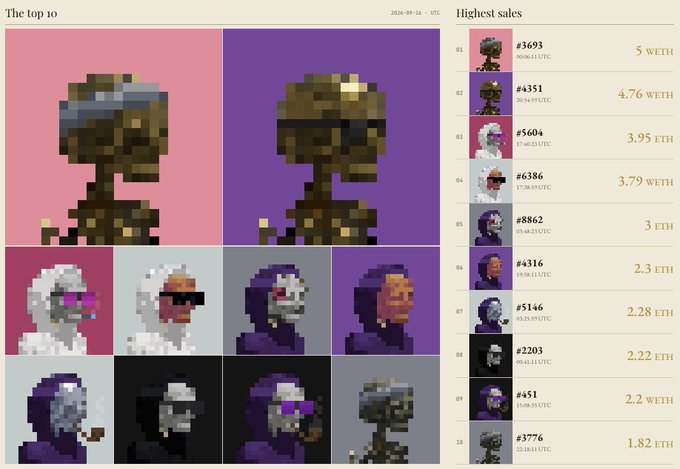This screenshot has width=680, height=469.
Task: Open the #451 token label
Action: click(x=526, y=395)
